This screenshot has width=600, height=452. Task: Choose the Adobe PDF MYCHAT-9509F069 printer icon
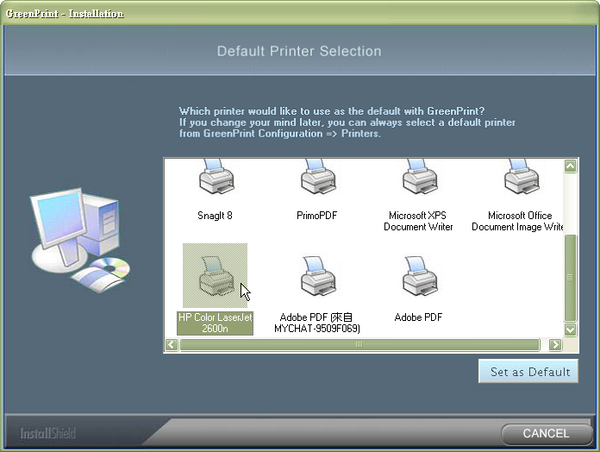click(x=318, y=277)
